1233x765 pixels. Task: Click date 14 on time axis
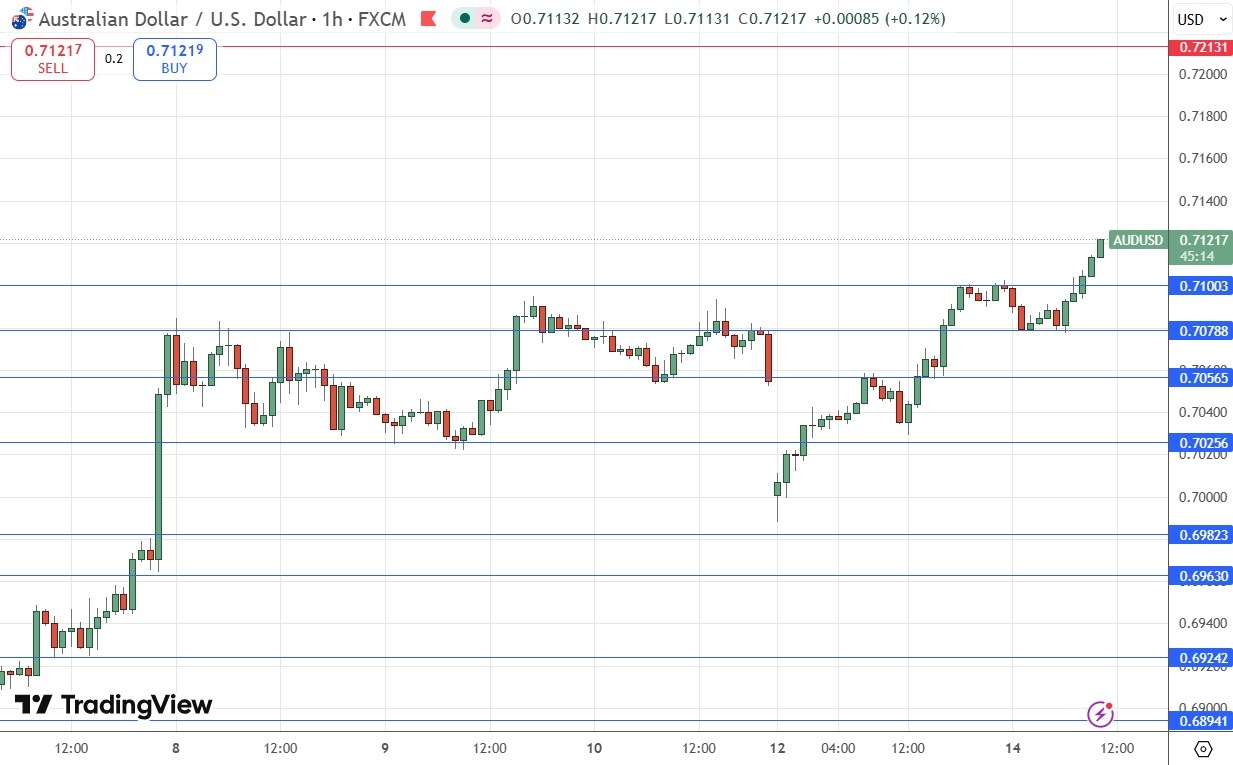(x=1012, y=748)
